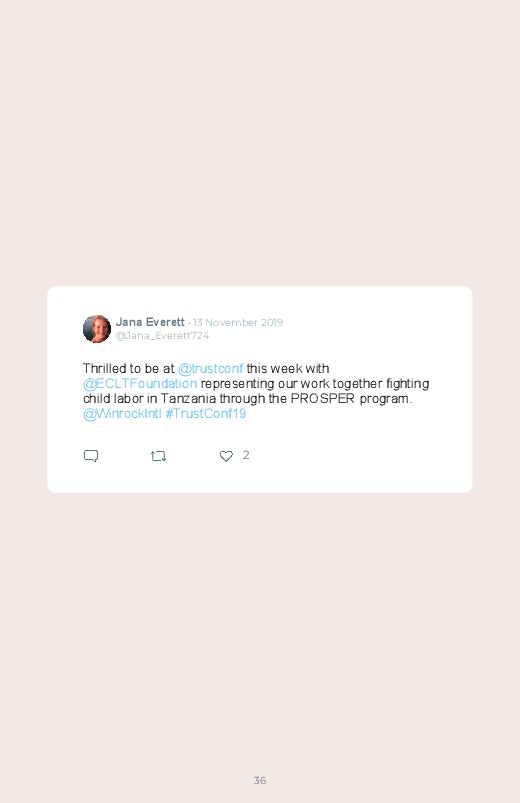Click the retweet arrows icon

(x=158, y=456)
